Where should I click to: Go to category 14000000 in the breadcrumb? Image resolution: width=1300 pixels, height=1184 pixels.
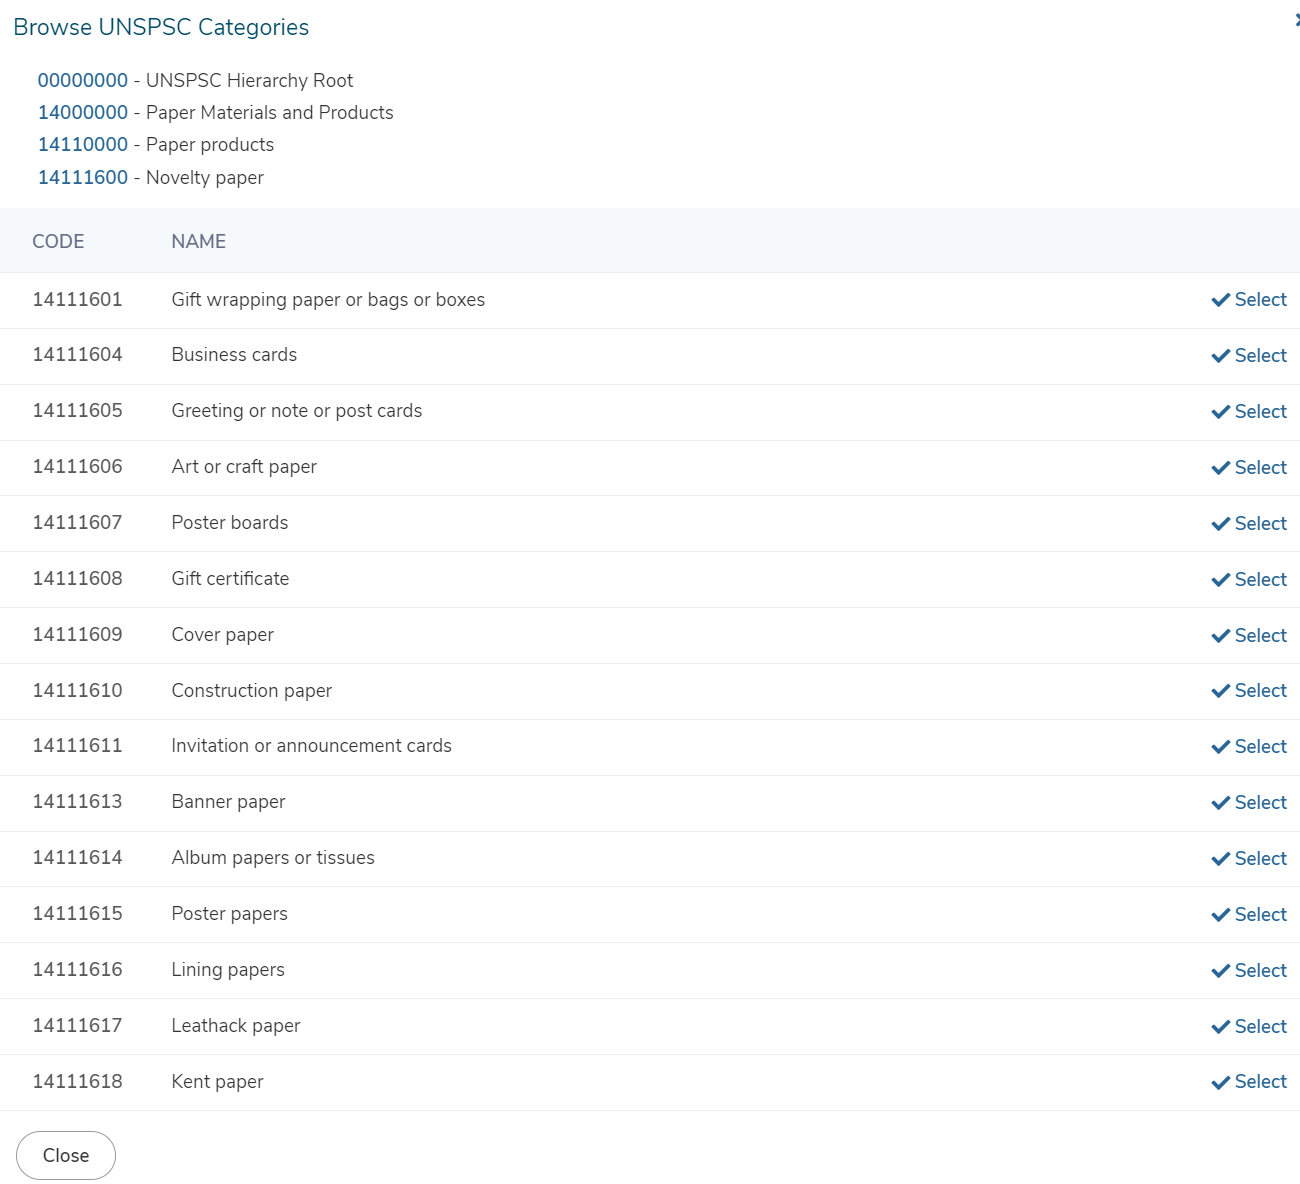83,112
